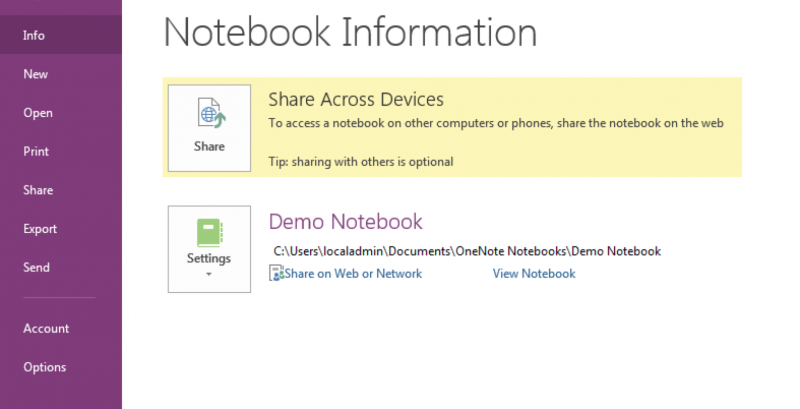
Task: Click the Share Across Devices heading
Action: [356, 100]
